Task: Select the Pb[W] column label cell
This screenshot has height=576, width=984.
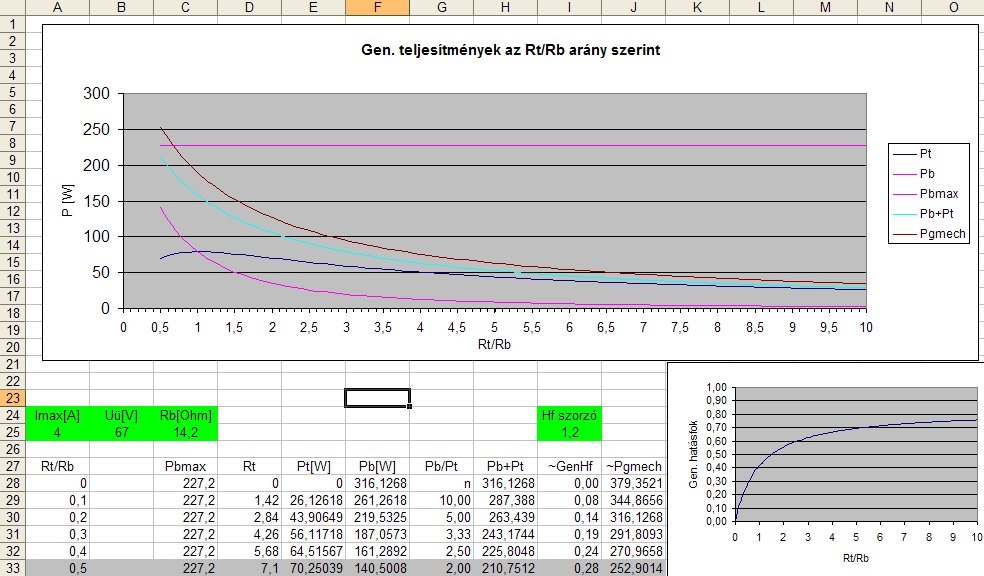Action: tap(377, 466)
